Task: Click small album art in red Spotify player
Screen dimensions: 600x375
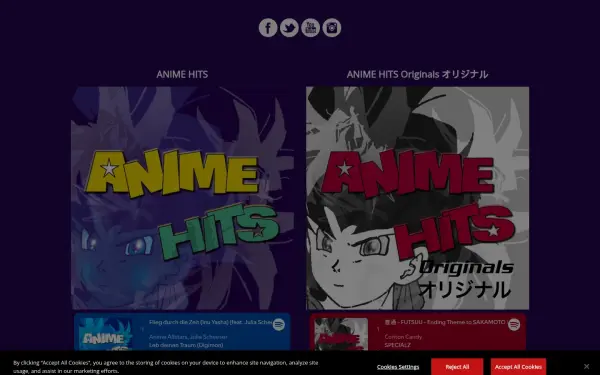Action: pyautogui.click(x=341, y=334)
